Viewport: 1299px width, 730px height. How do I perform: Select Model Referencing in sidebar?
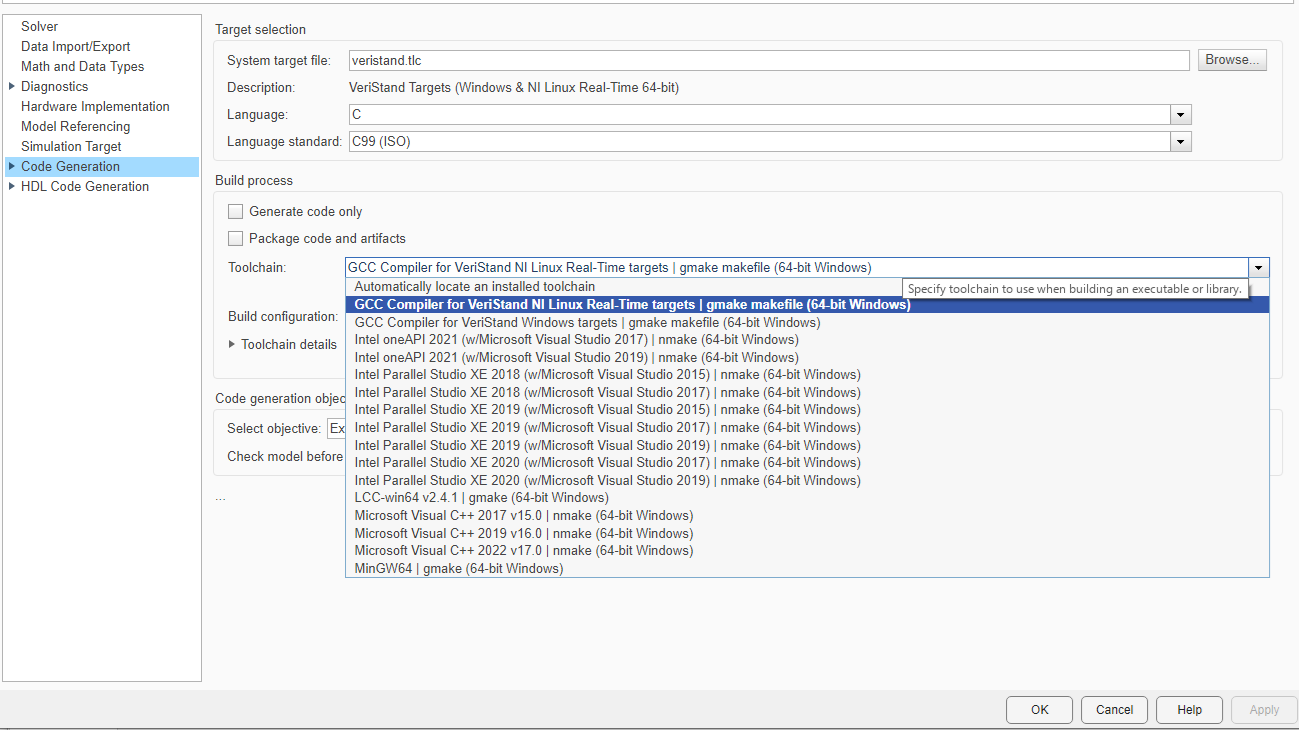(75, 126)
